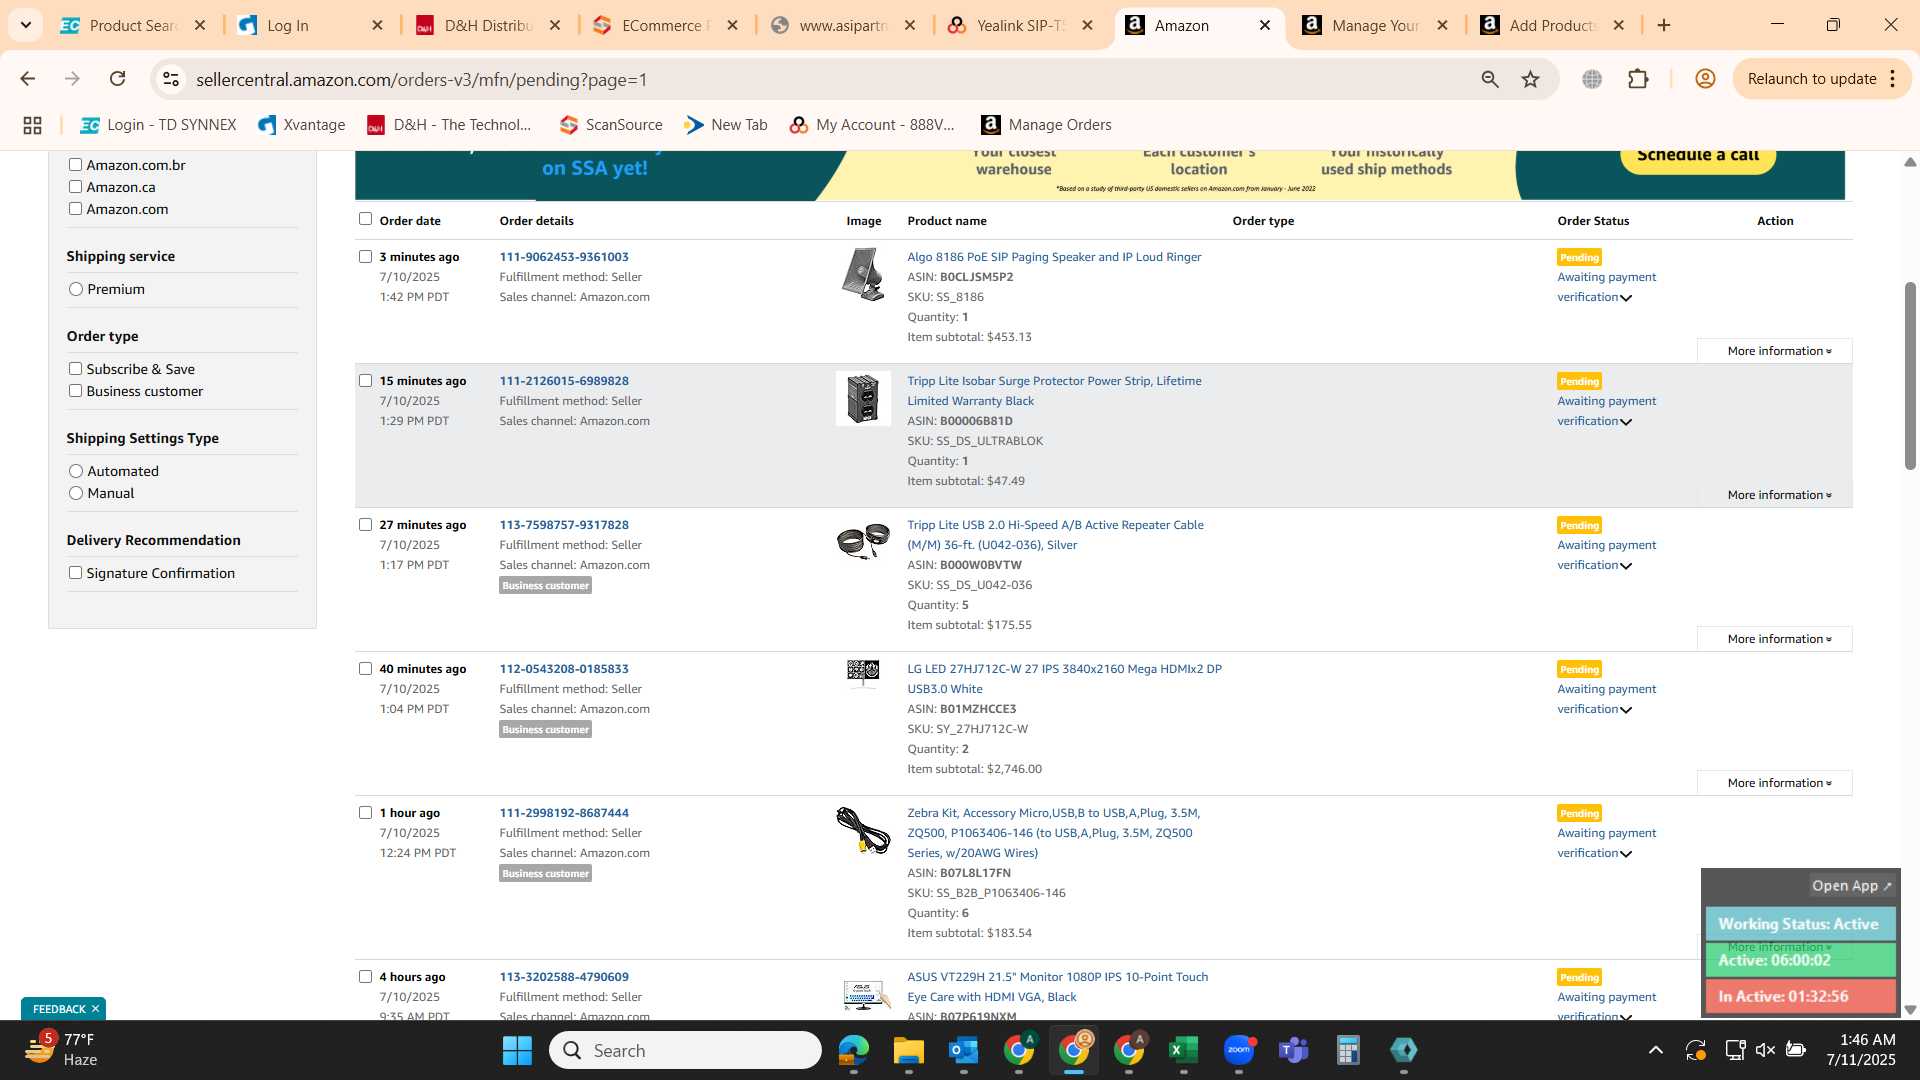Check the Business customer order type
Image resolution: width=1920 pixels, height=1080 pixels.
(x=75, y=391)
